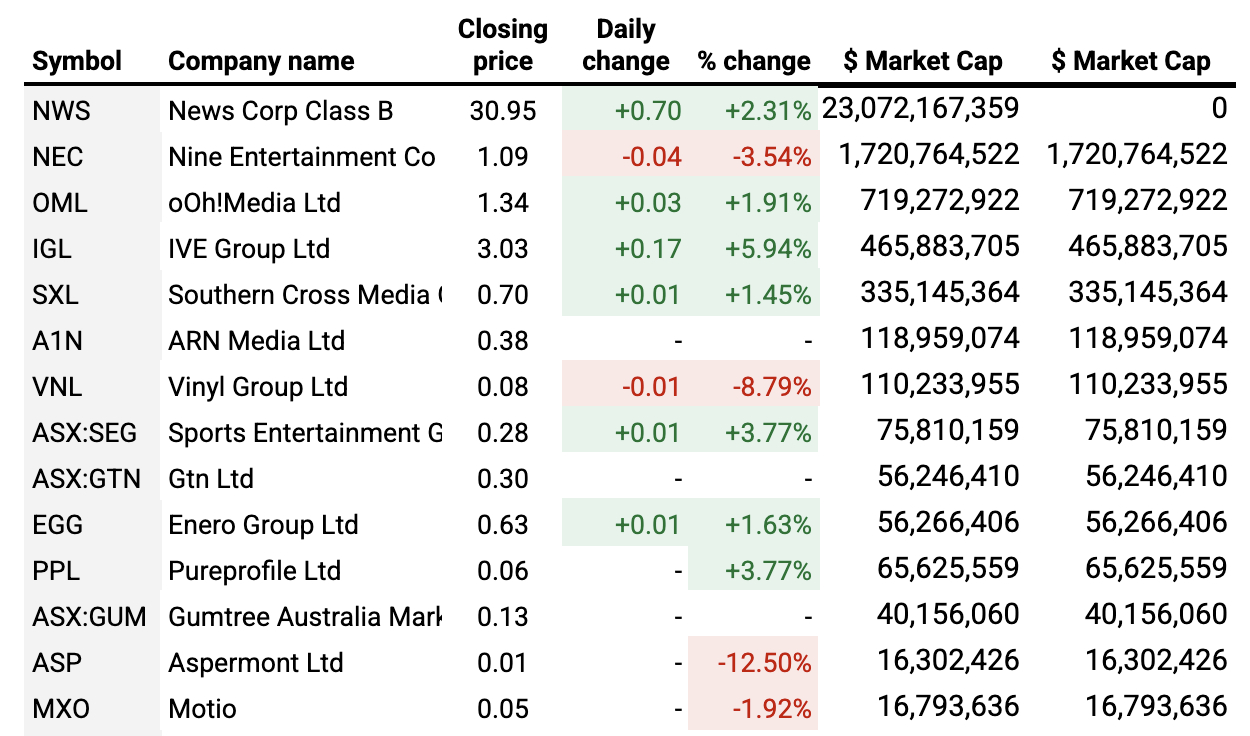Select the Closing price column header

pos(502,45)
